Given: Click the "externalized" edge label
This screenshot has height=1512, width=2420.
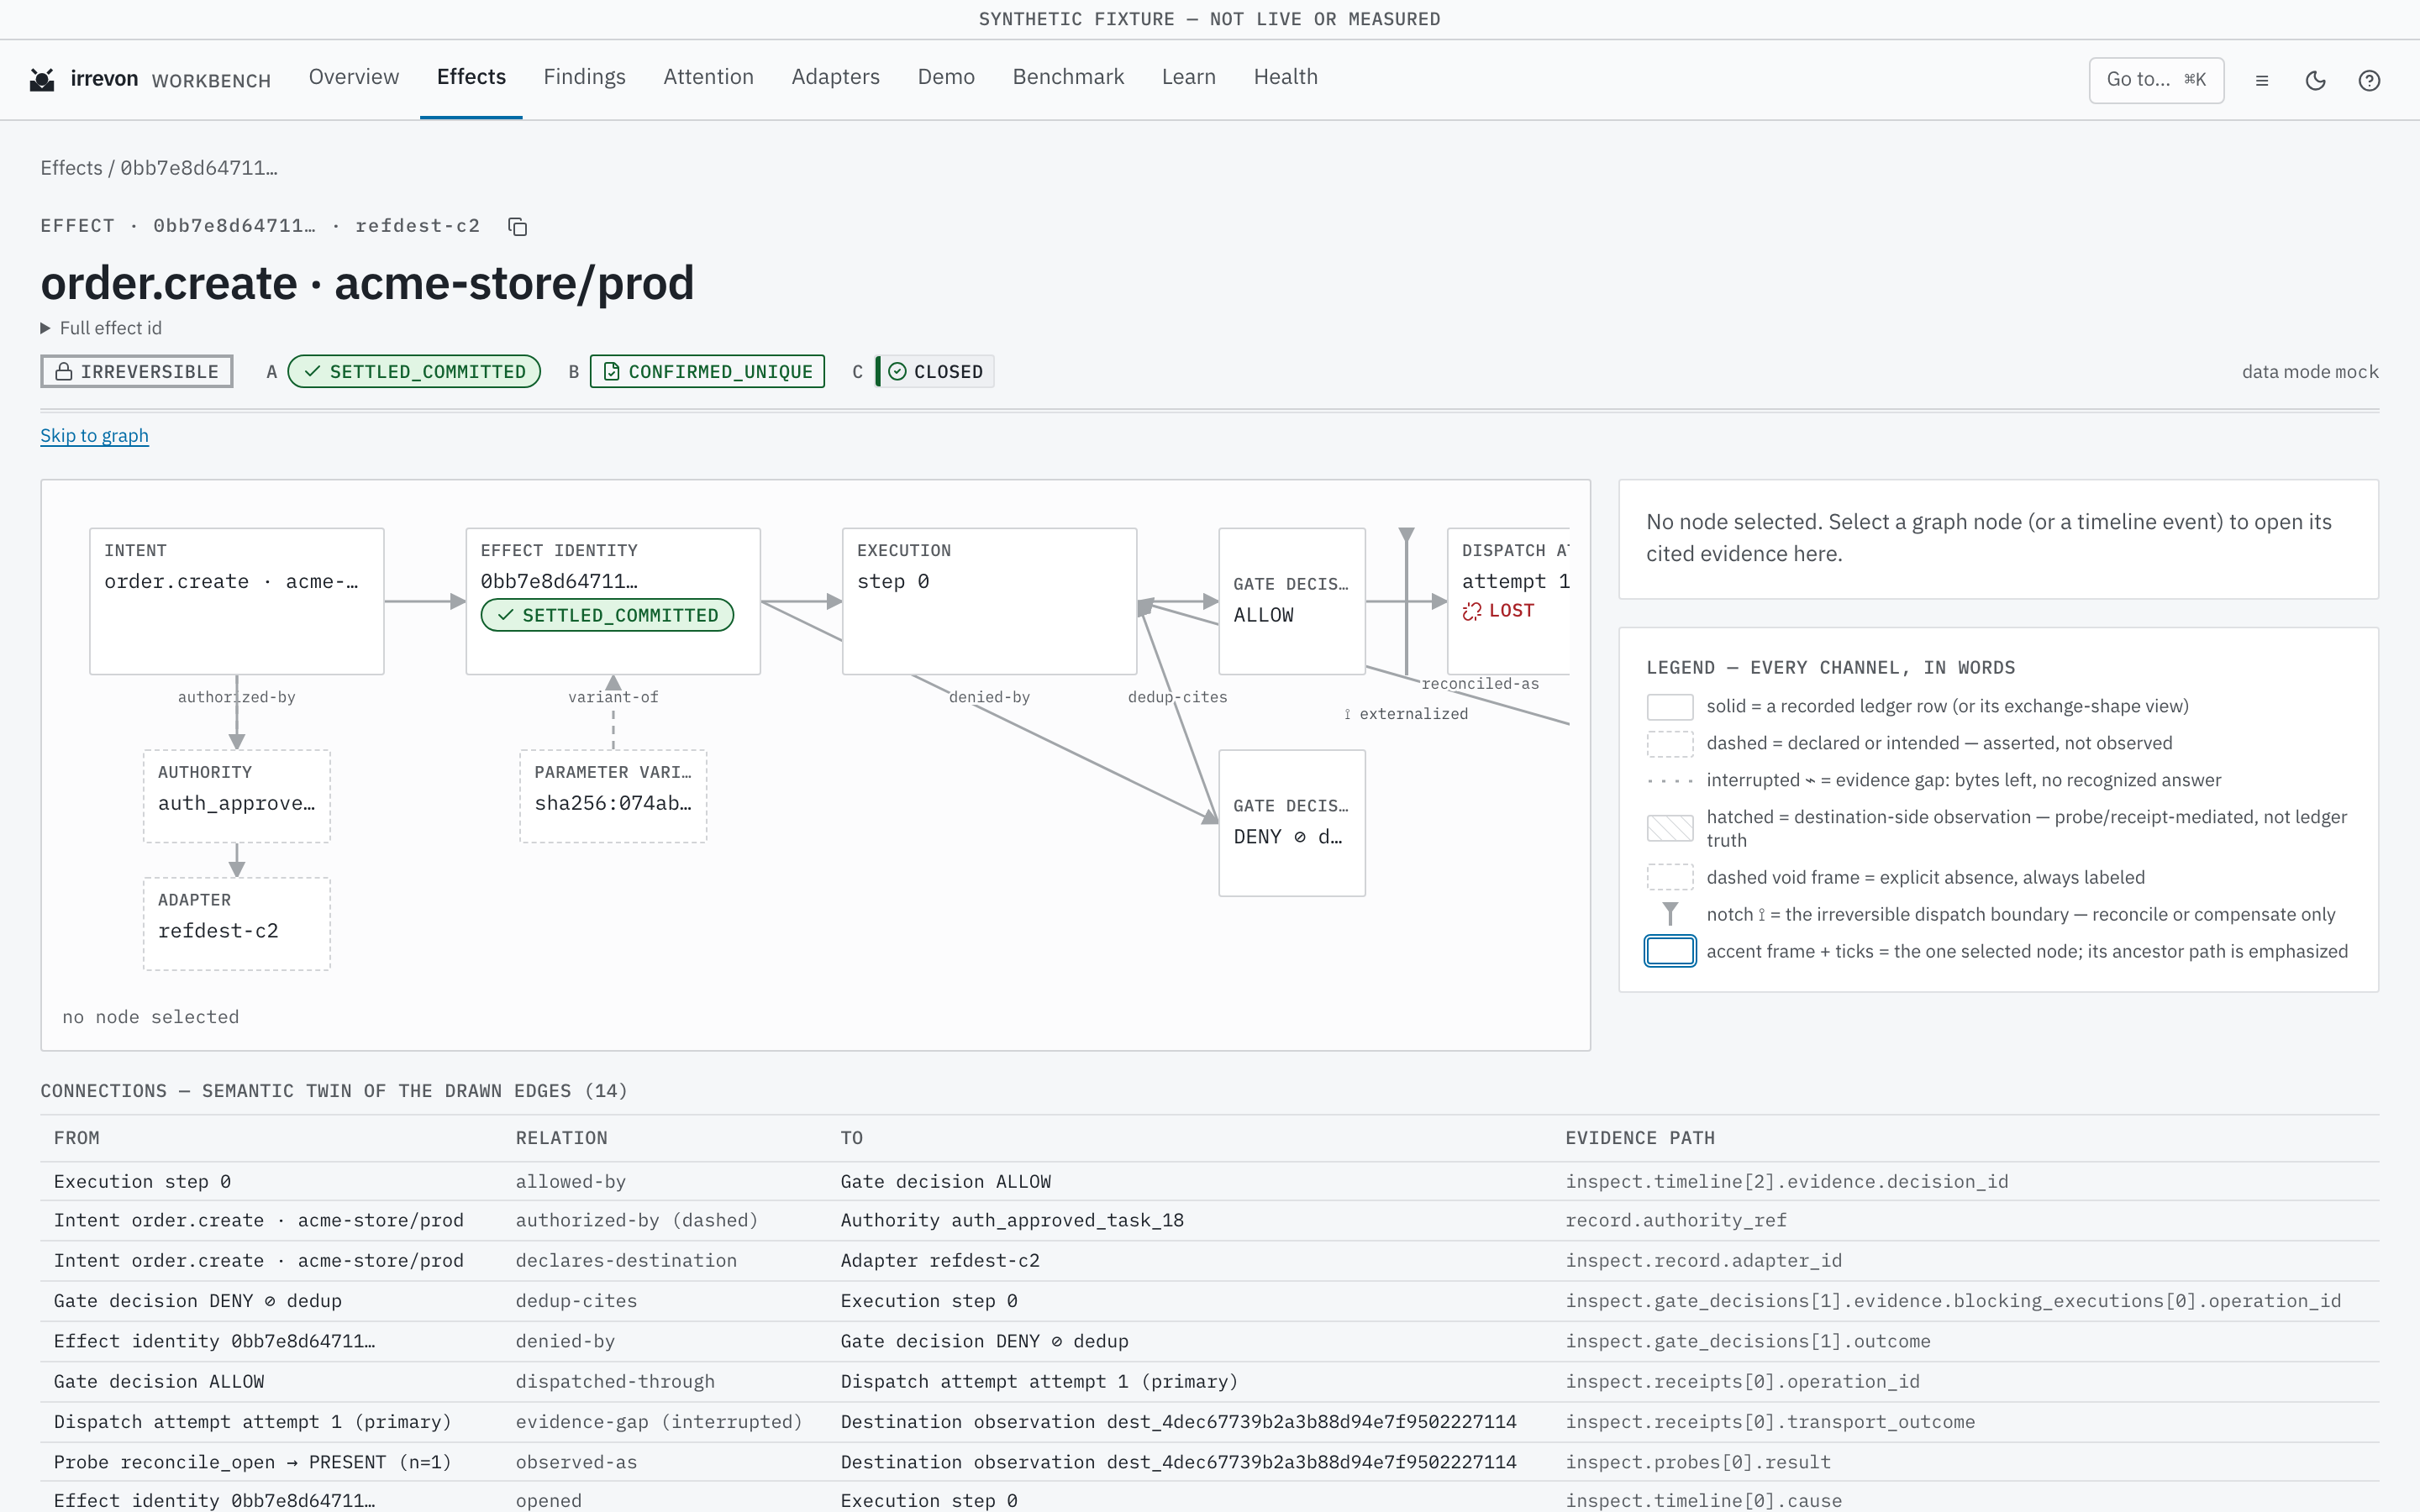Looking at the screenshot, I should [1406, 714].
